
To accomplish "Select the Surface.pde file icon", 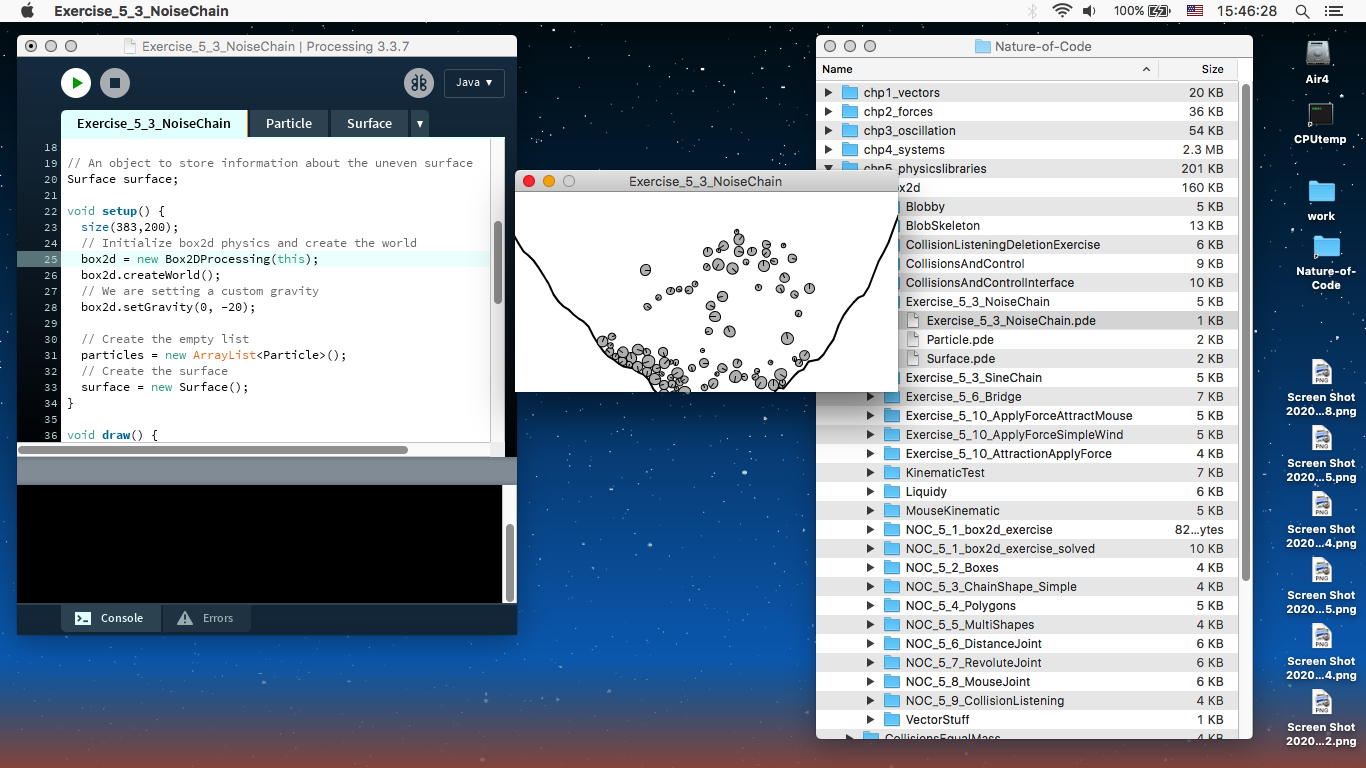I will (x=913, y=359).
